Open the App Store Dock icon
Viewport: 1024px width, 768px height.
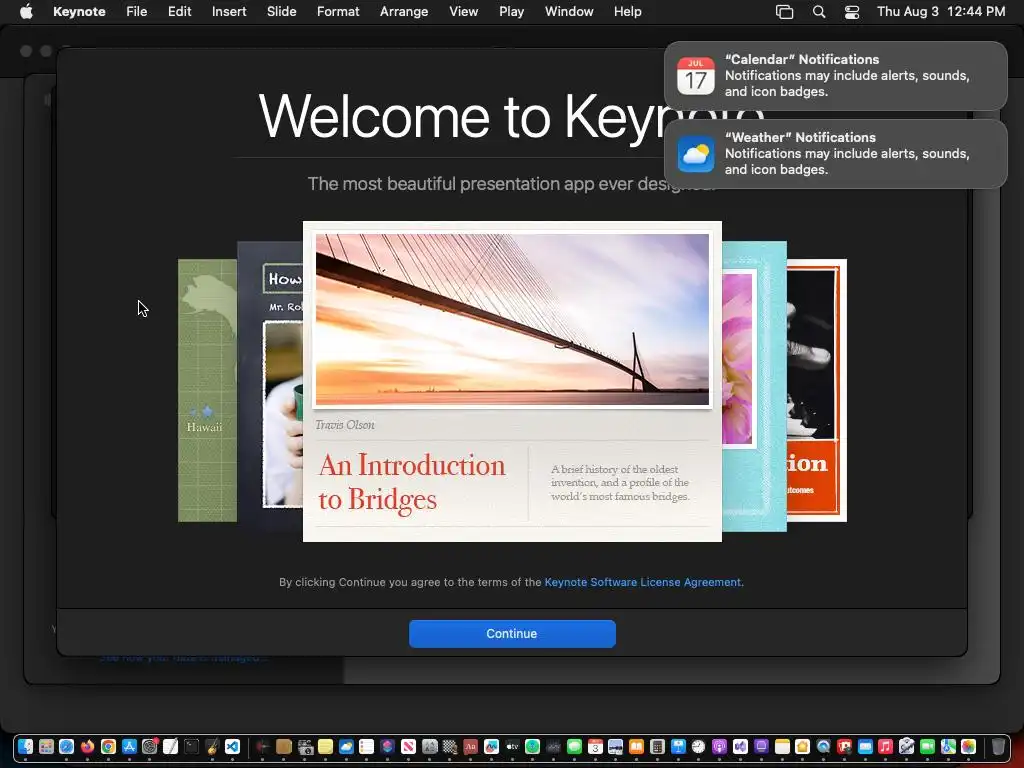pos(129,746)
